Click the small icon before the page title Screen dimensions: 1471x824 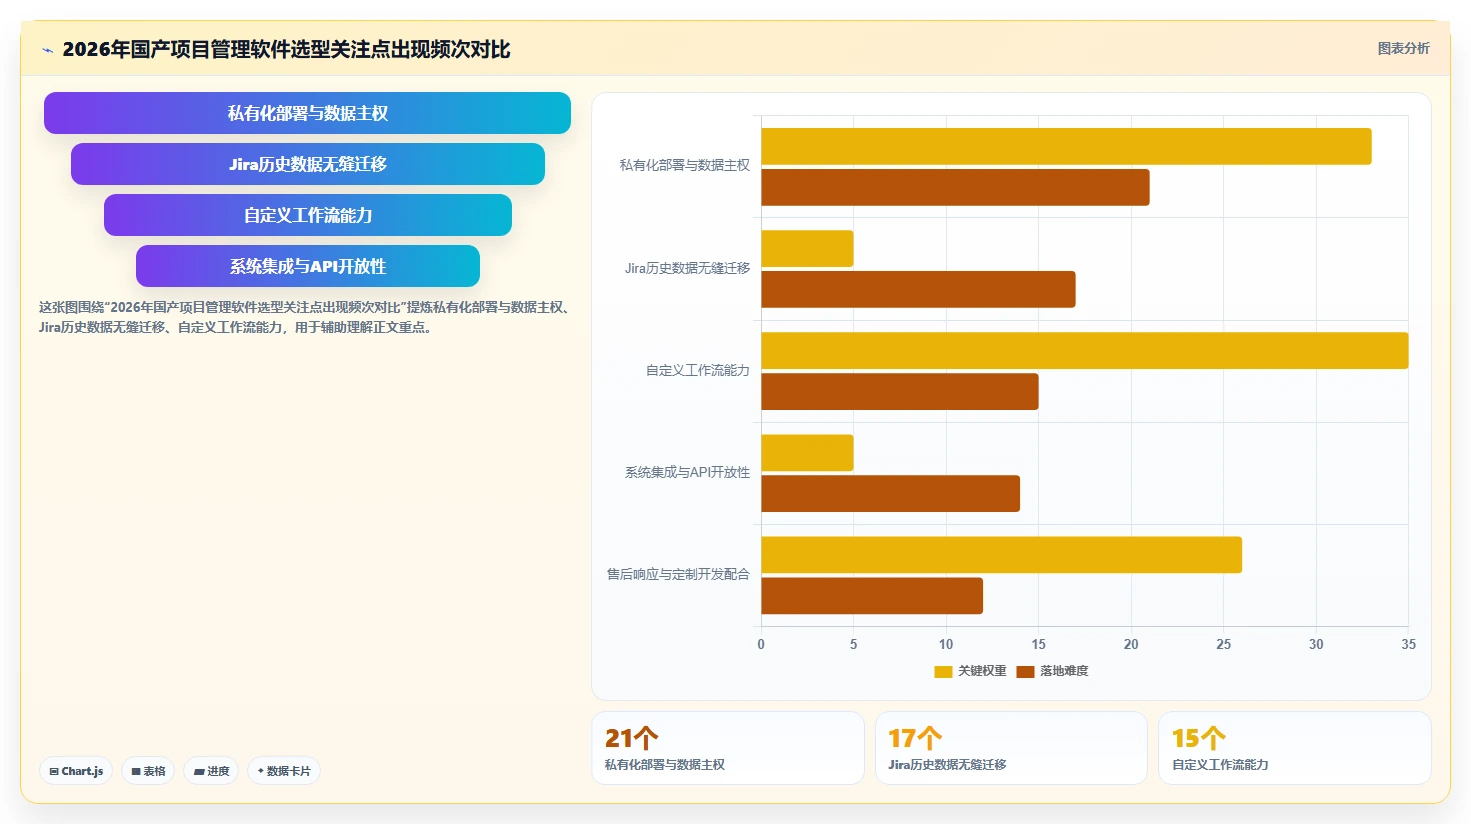coord(47,50)
